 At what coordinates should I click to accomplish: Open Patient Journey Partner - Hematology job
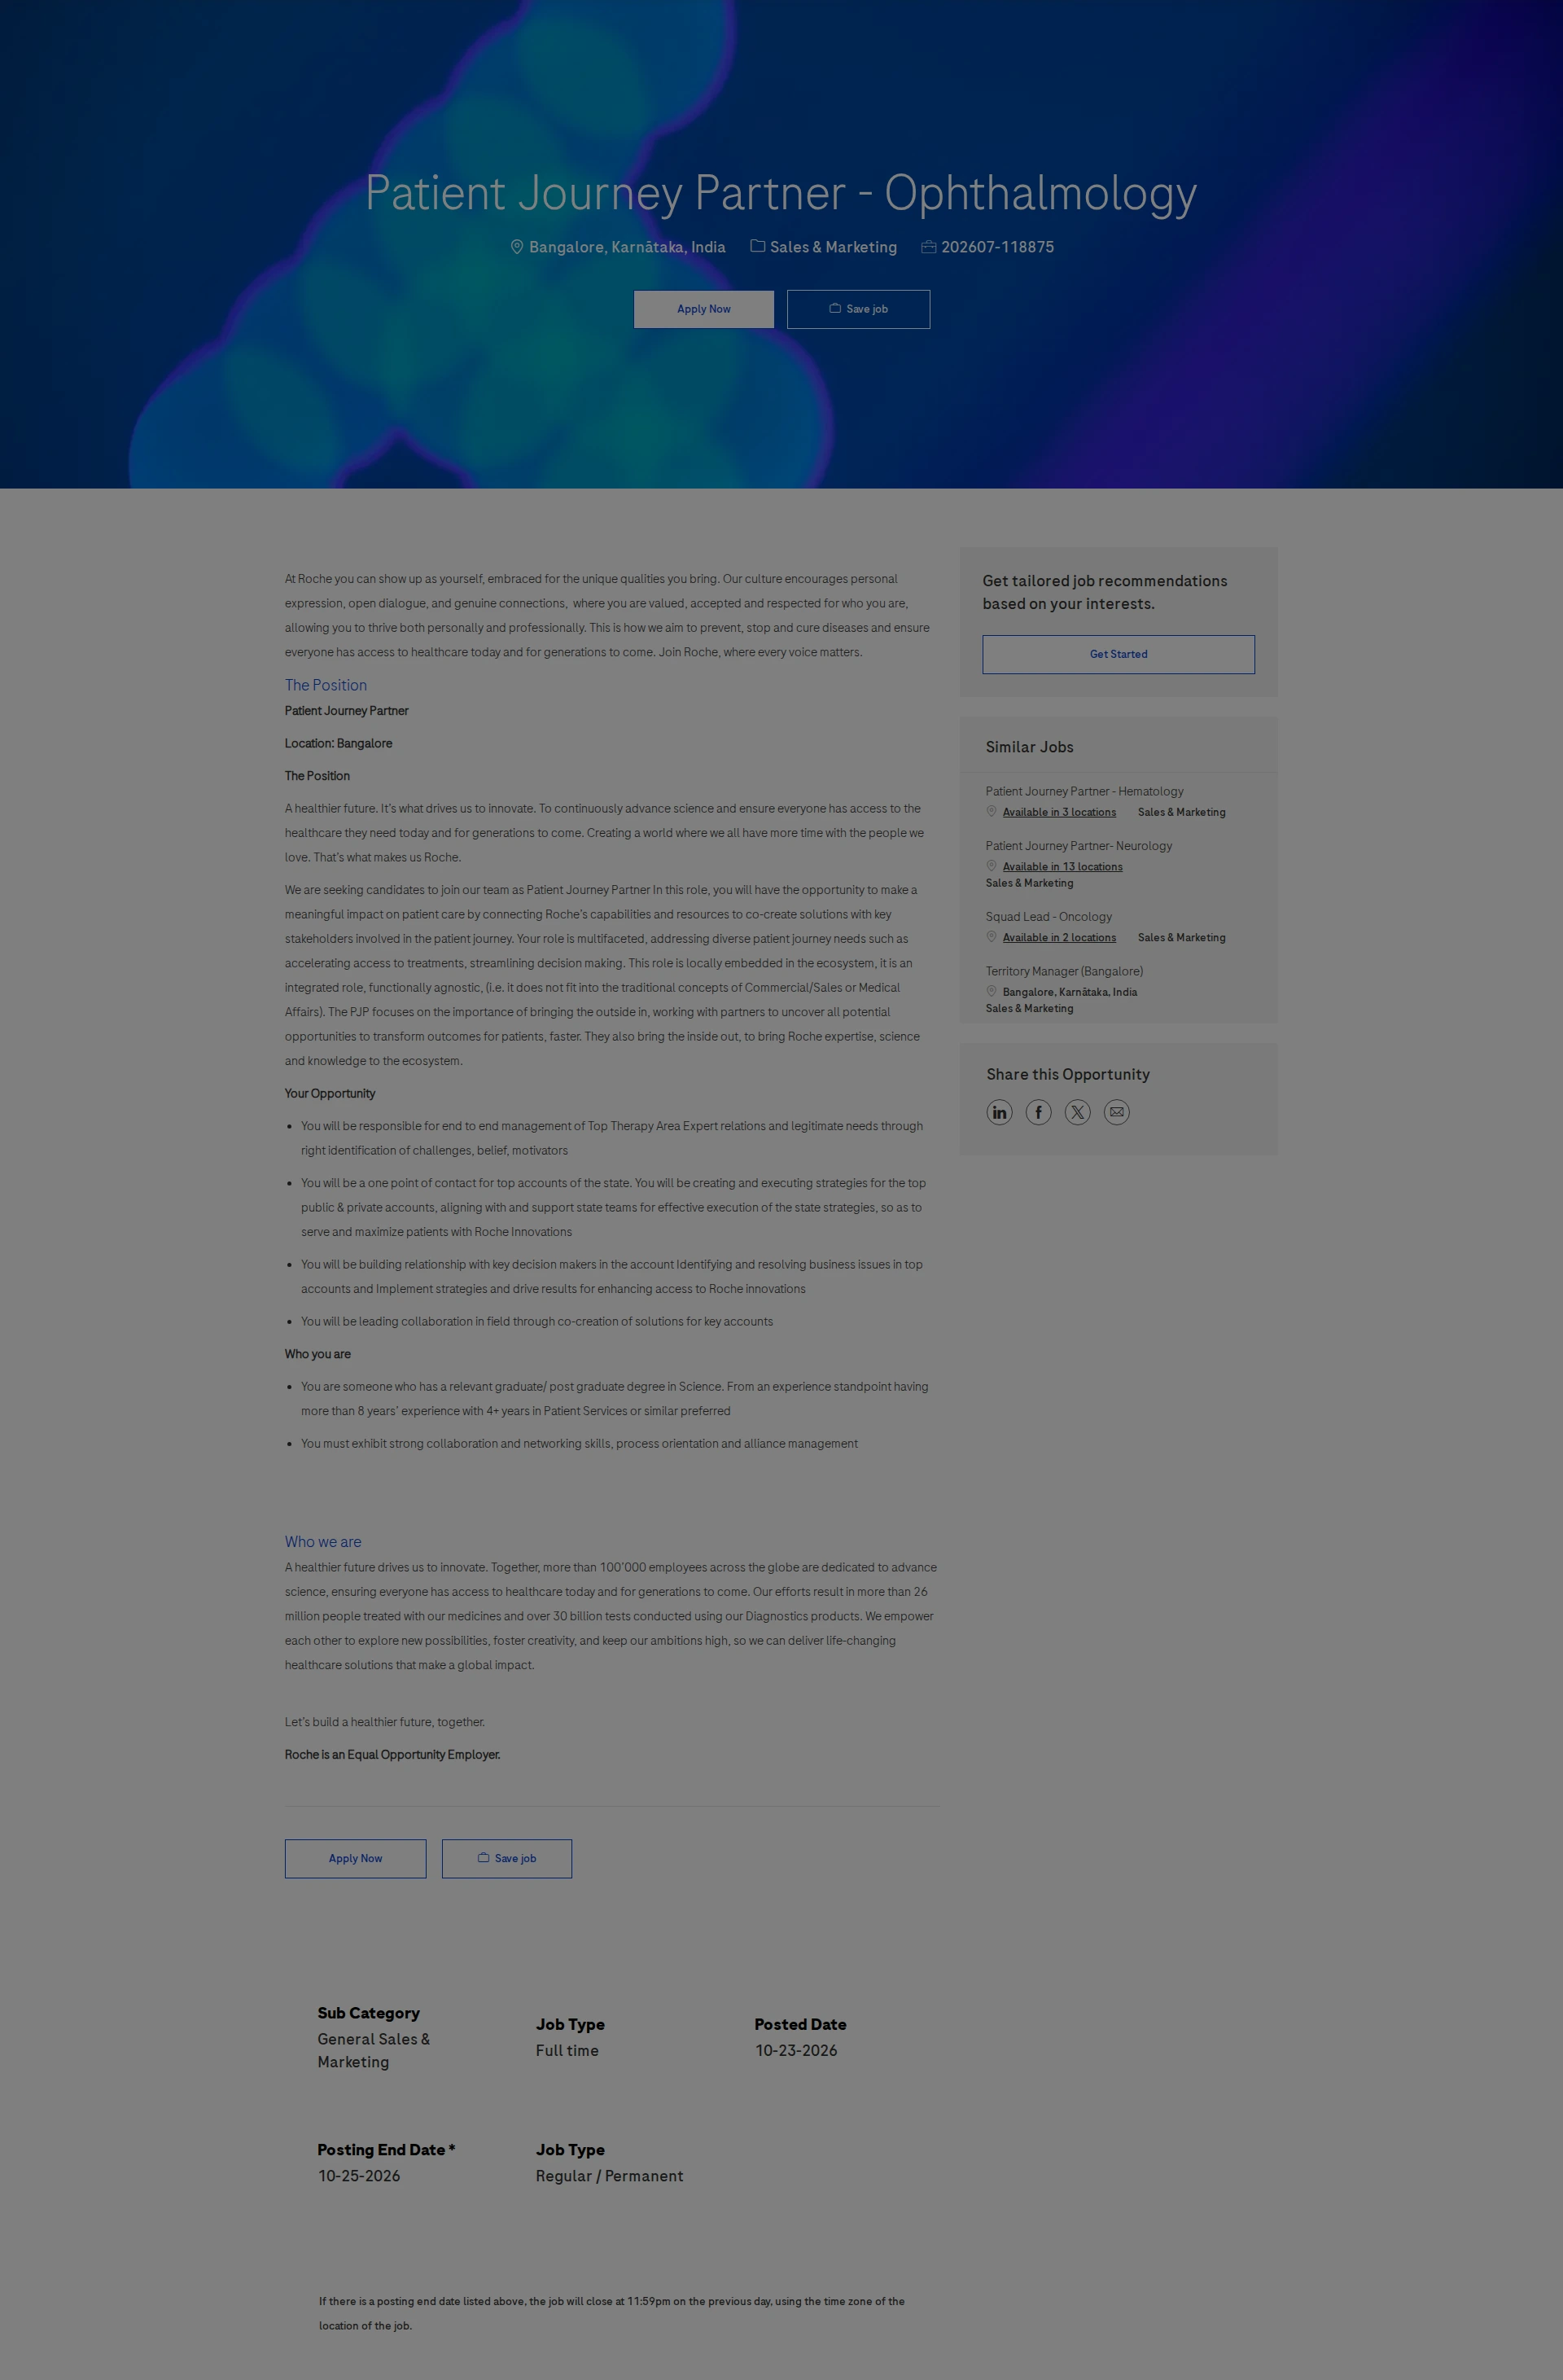(1084, 791)
